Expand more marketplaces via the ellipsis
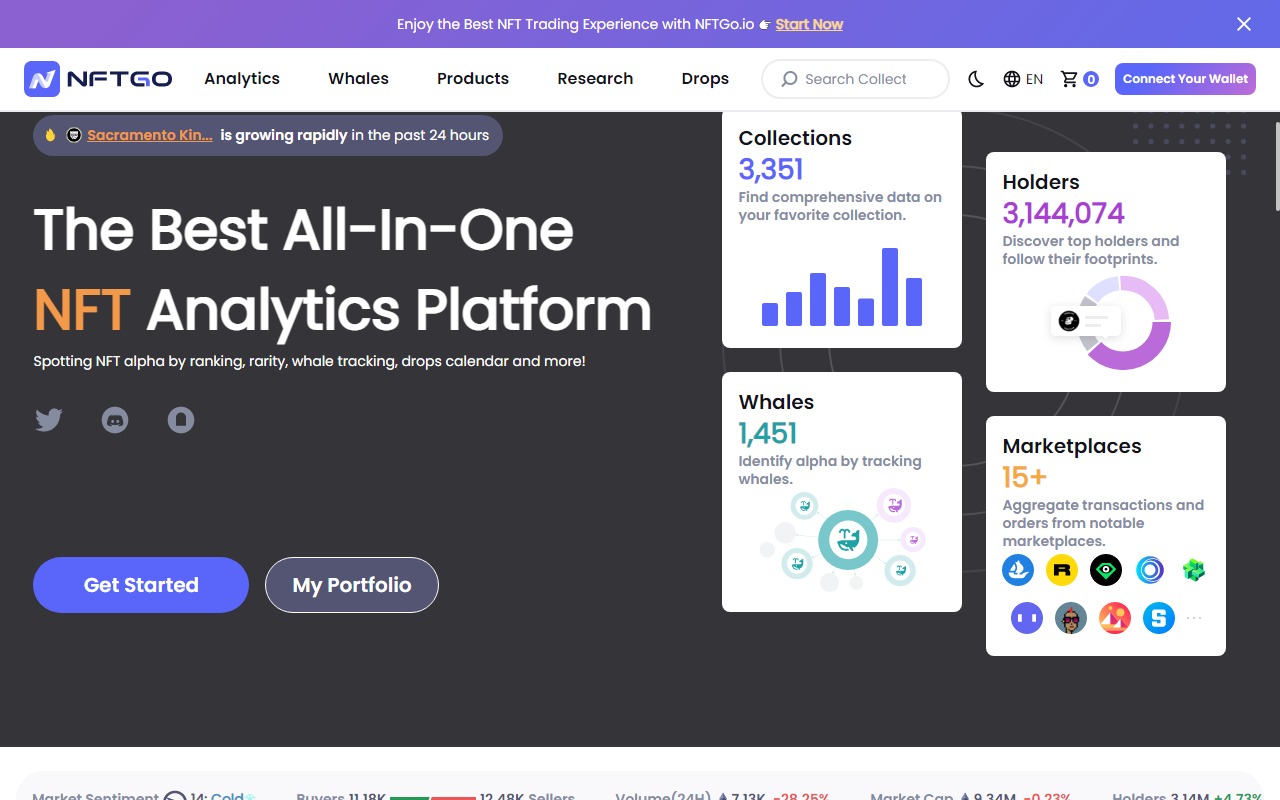Viewport: 1280px width, 800px height. click(1194, 617)
